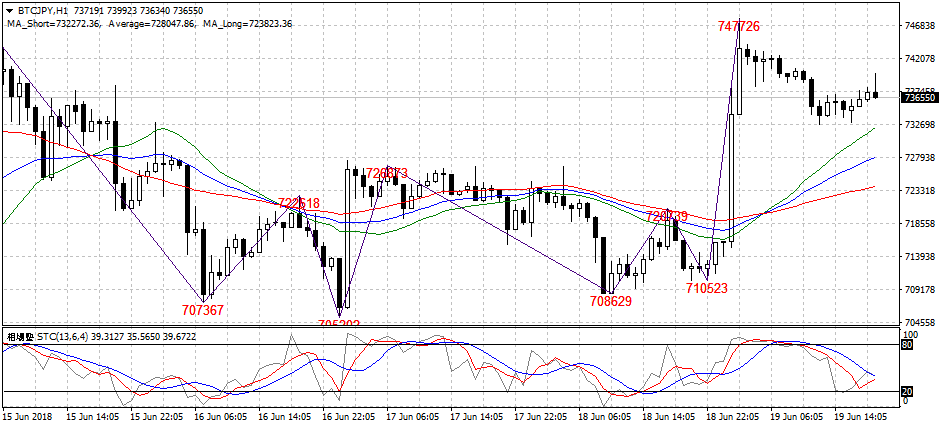Click the 20 level marker on oscillator
The image size is (942, 428).
coord(908,391)
